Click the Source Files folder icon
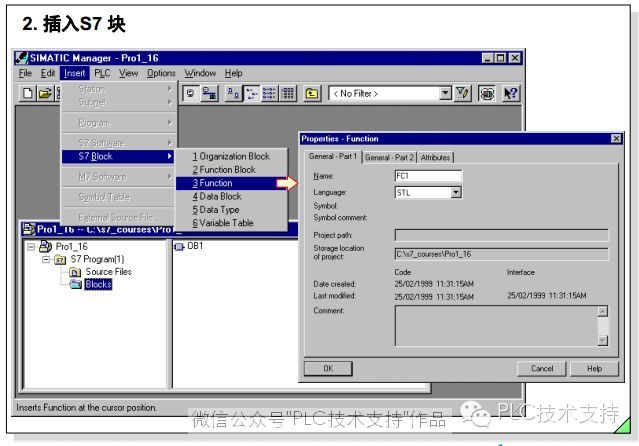Screen dimensions: 639x446 pos(75,272)
